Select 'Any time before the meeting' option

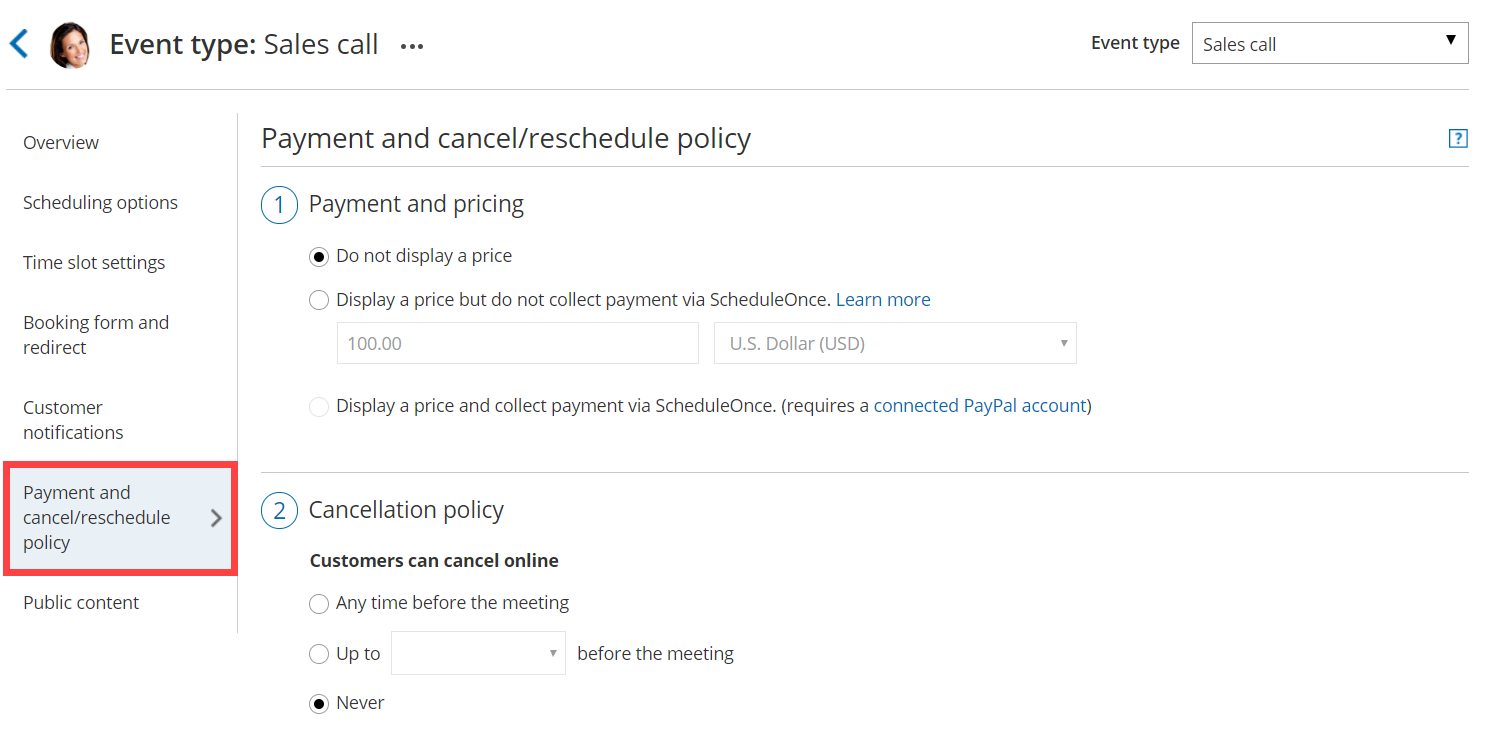pyautogui.click(x=319, y=603)
